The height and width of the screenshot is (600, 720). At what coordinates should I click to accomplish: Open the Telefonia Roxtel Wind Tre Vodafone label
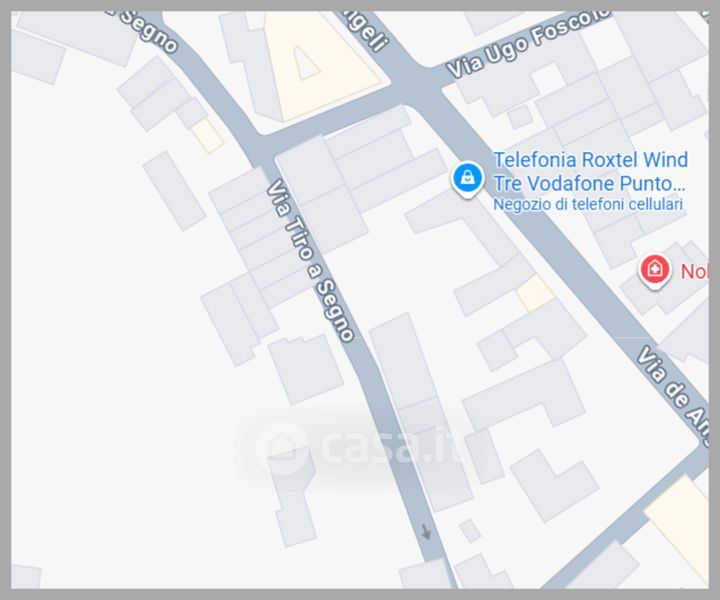click(x=590, y=171)
